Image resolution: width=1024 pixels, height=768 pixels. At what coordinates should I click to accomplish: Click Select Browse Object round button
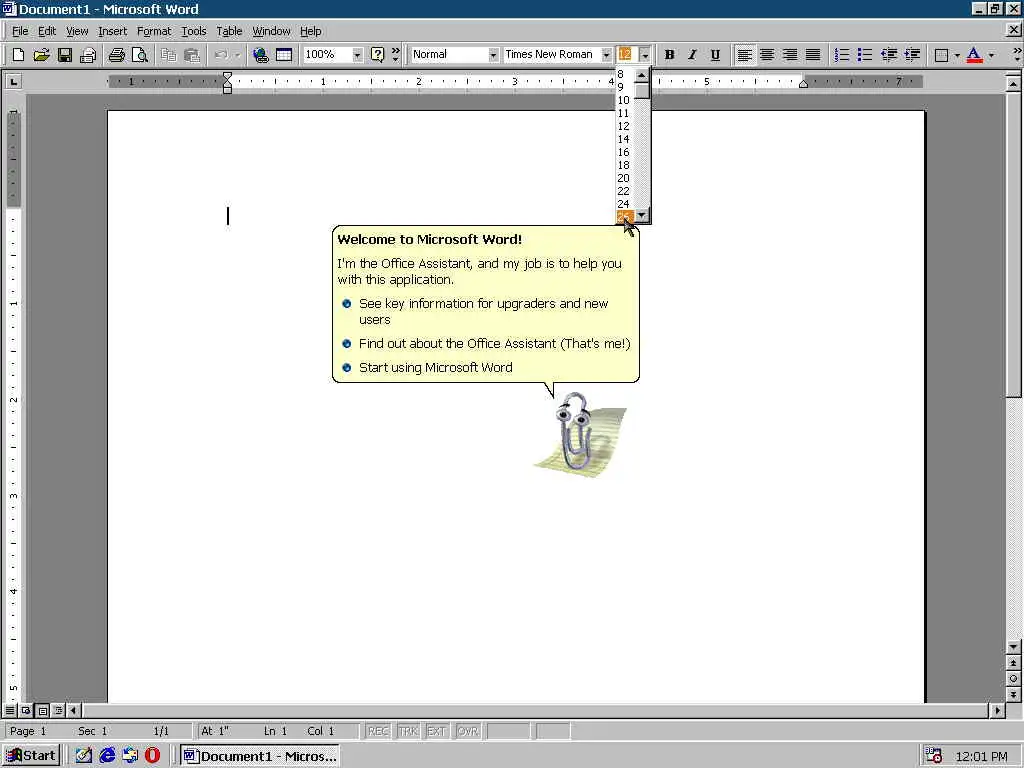(x=1014, y=679)
